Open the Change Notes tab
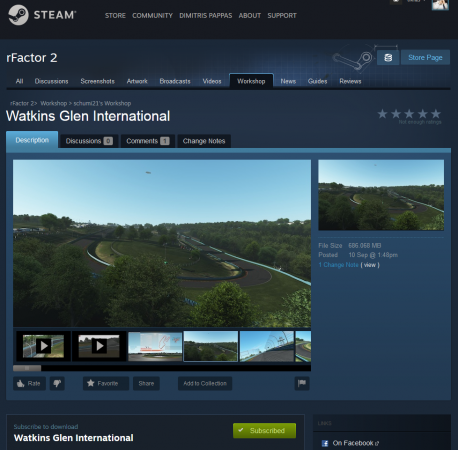This screenshot has width=458, height=450. [204, 141]
